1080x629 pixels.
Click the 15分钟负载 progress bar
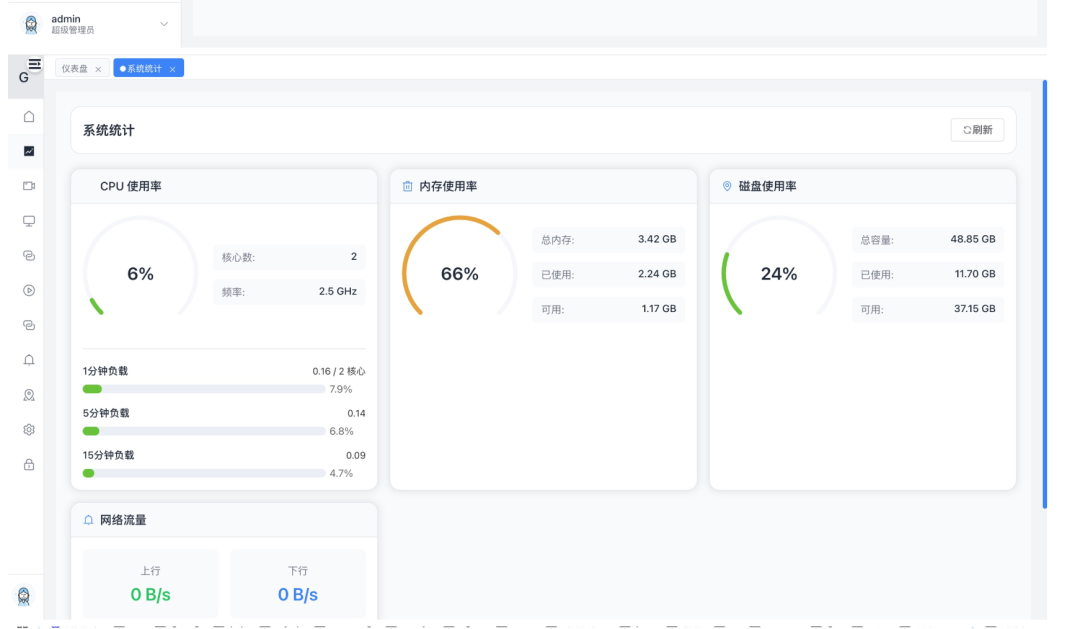(203, 473)
